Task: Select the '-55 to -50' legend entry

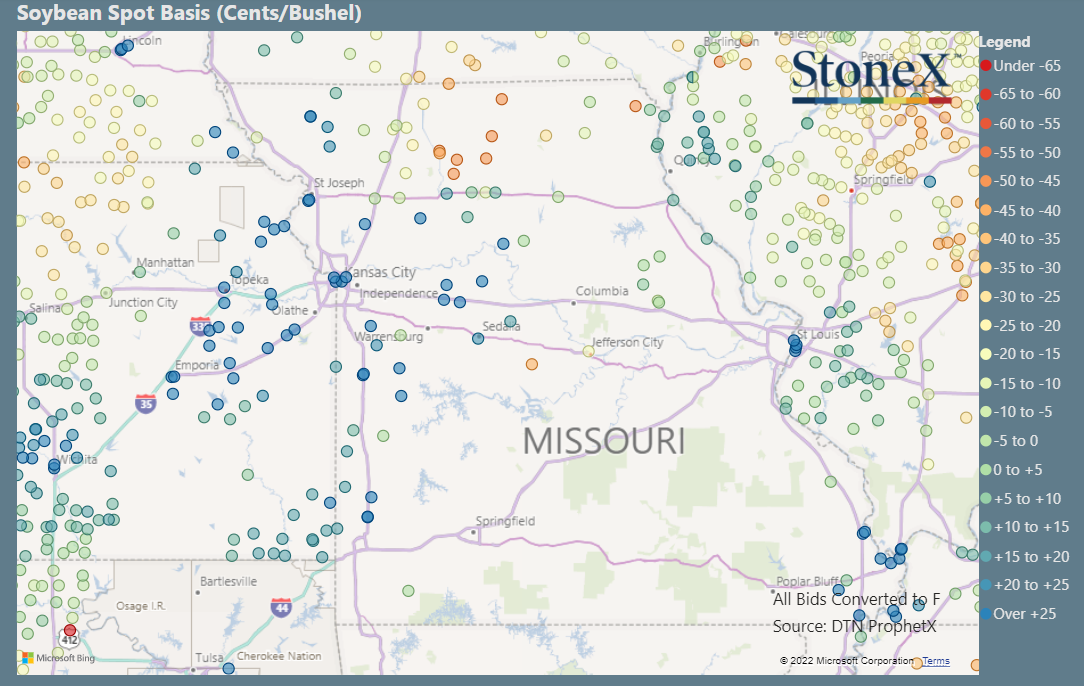Action: point(1020,152)
